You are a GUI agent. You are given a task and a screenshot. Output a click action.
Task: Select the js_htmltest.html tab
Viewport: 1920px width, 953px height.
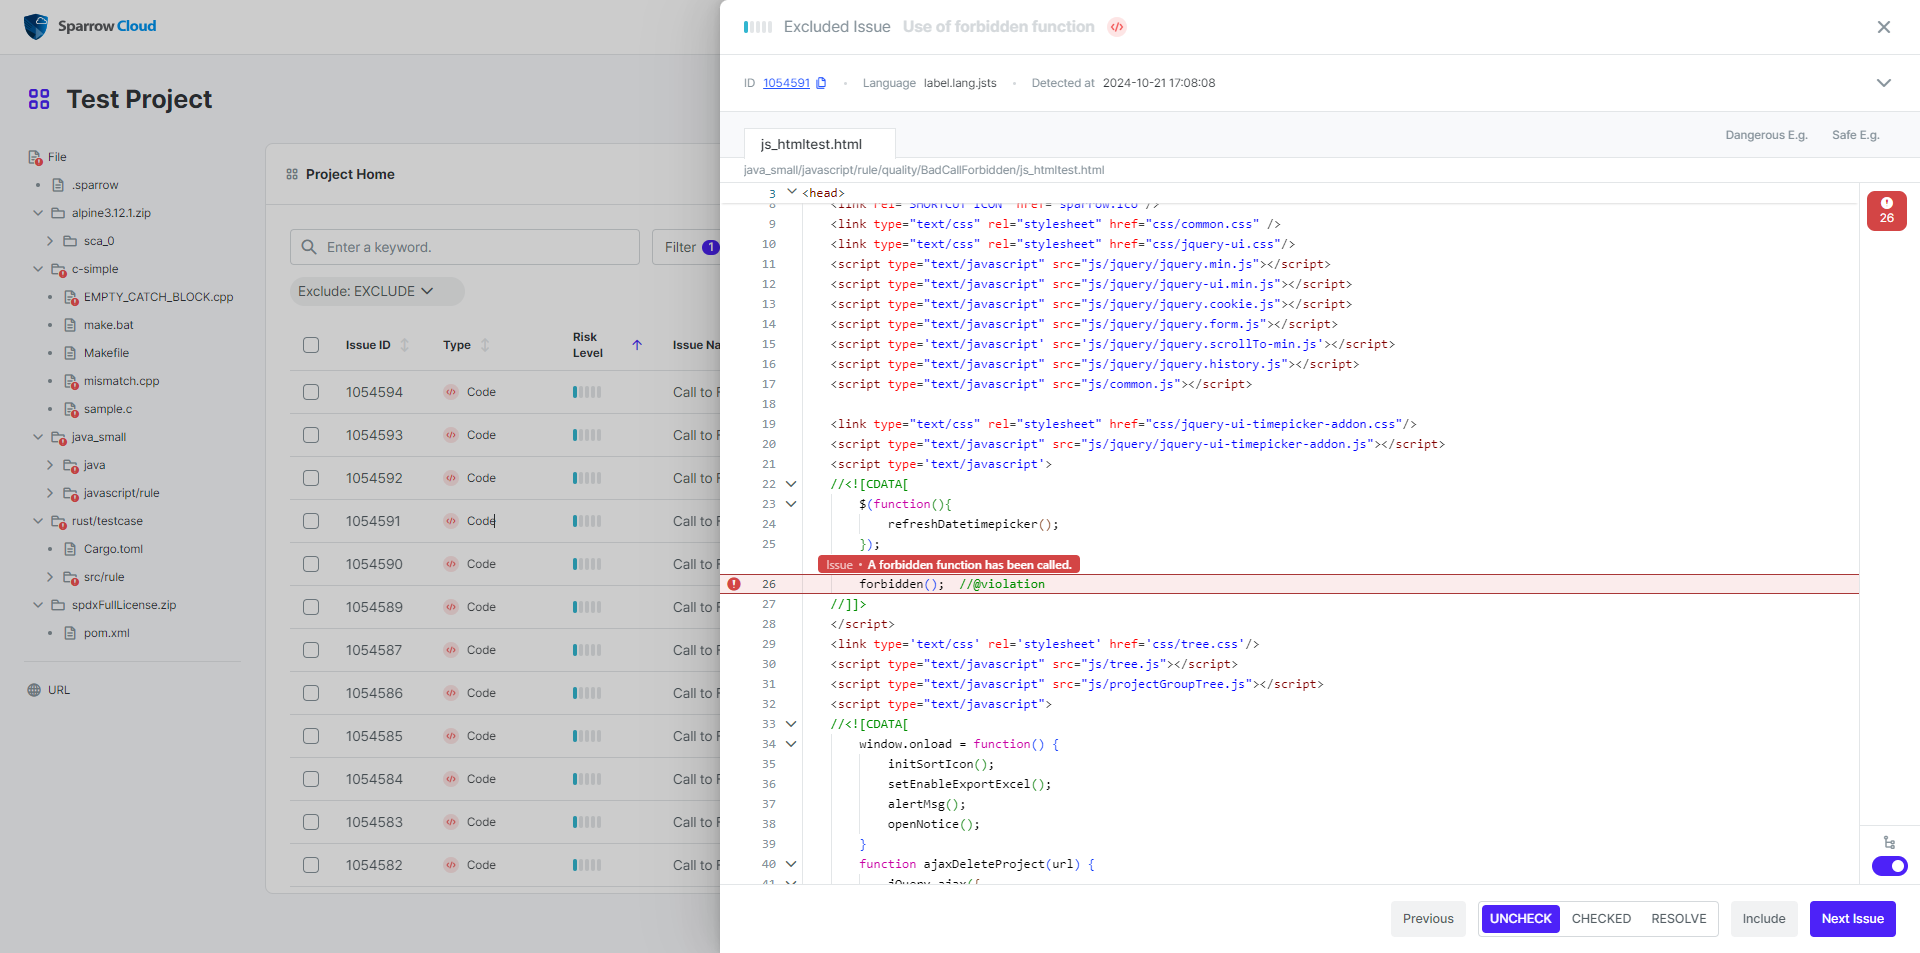coord(820,144)
